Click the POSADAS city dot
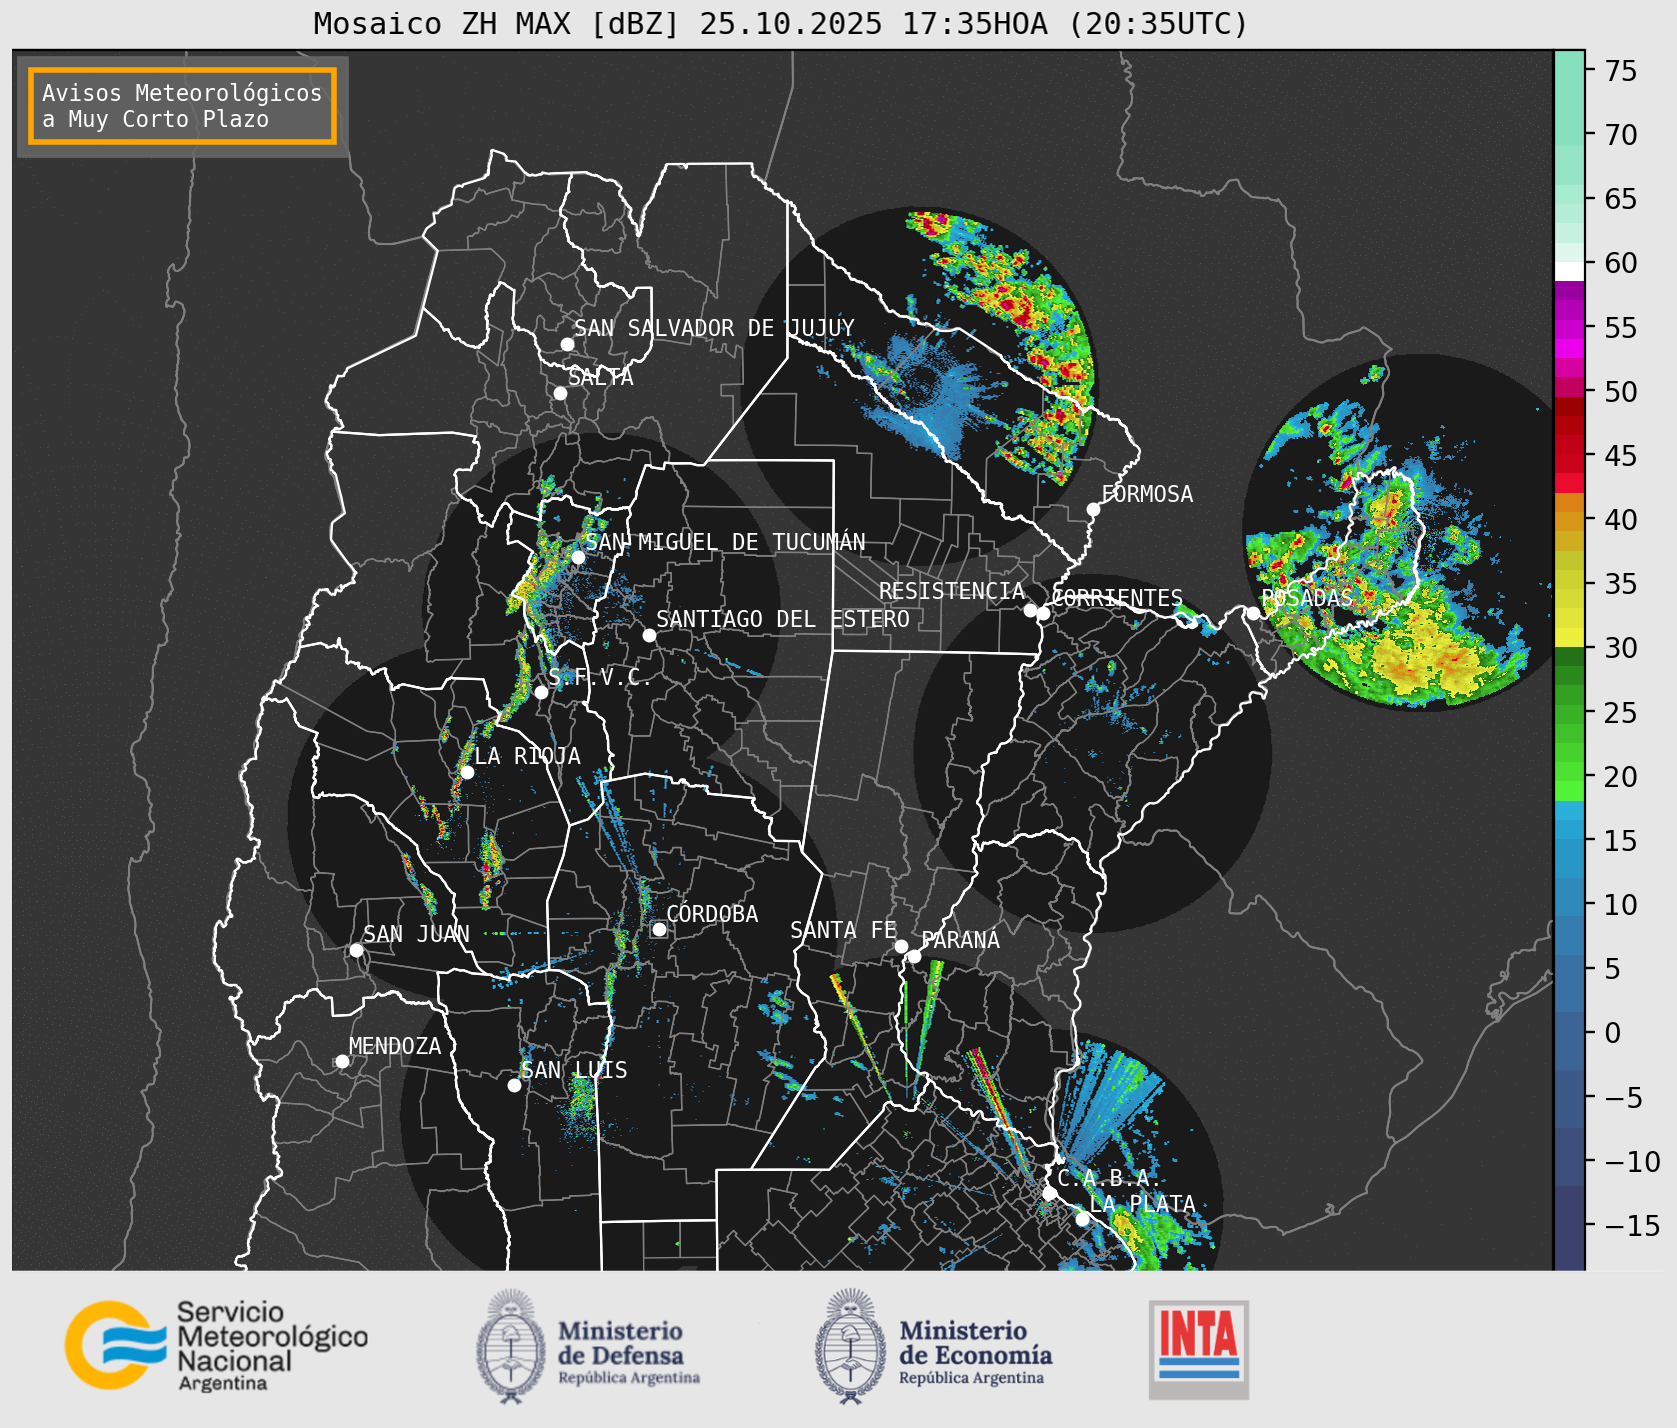This screenshot has height=1428, width=1677. (x=1253, y=613)
